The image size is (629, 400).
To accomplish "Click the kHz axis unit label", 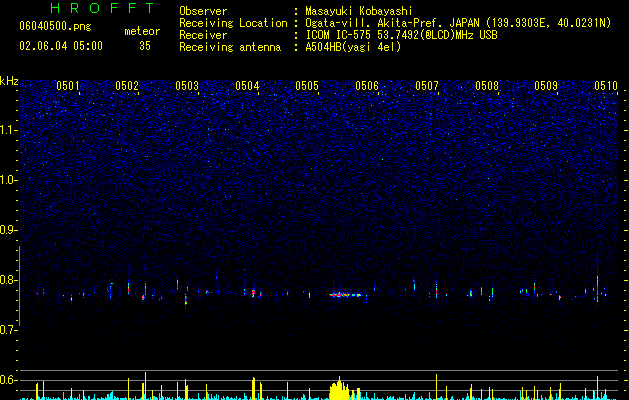I will [x=9, y=81].
